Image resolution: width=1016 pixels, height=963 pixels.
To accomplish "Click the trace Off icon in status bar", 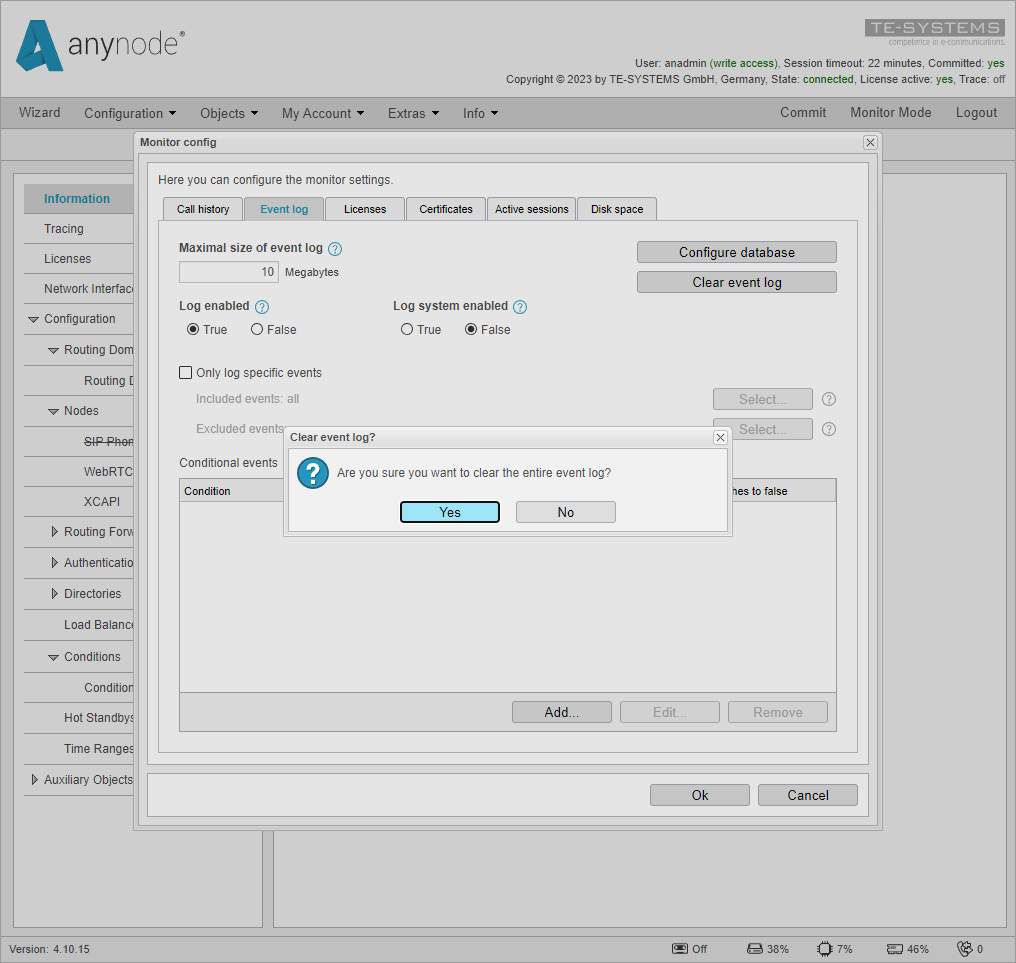I will [679, 948].
